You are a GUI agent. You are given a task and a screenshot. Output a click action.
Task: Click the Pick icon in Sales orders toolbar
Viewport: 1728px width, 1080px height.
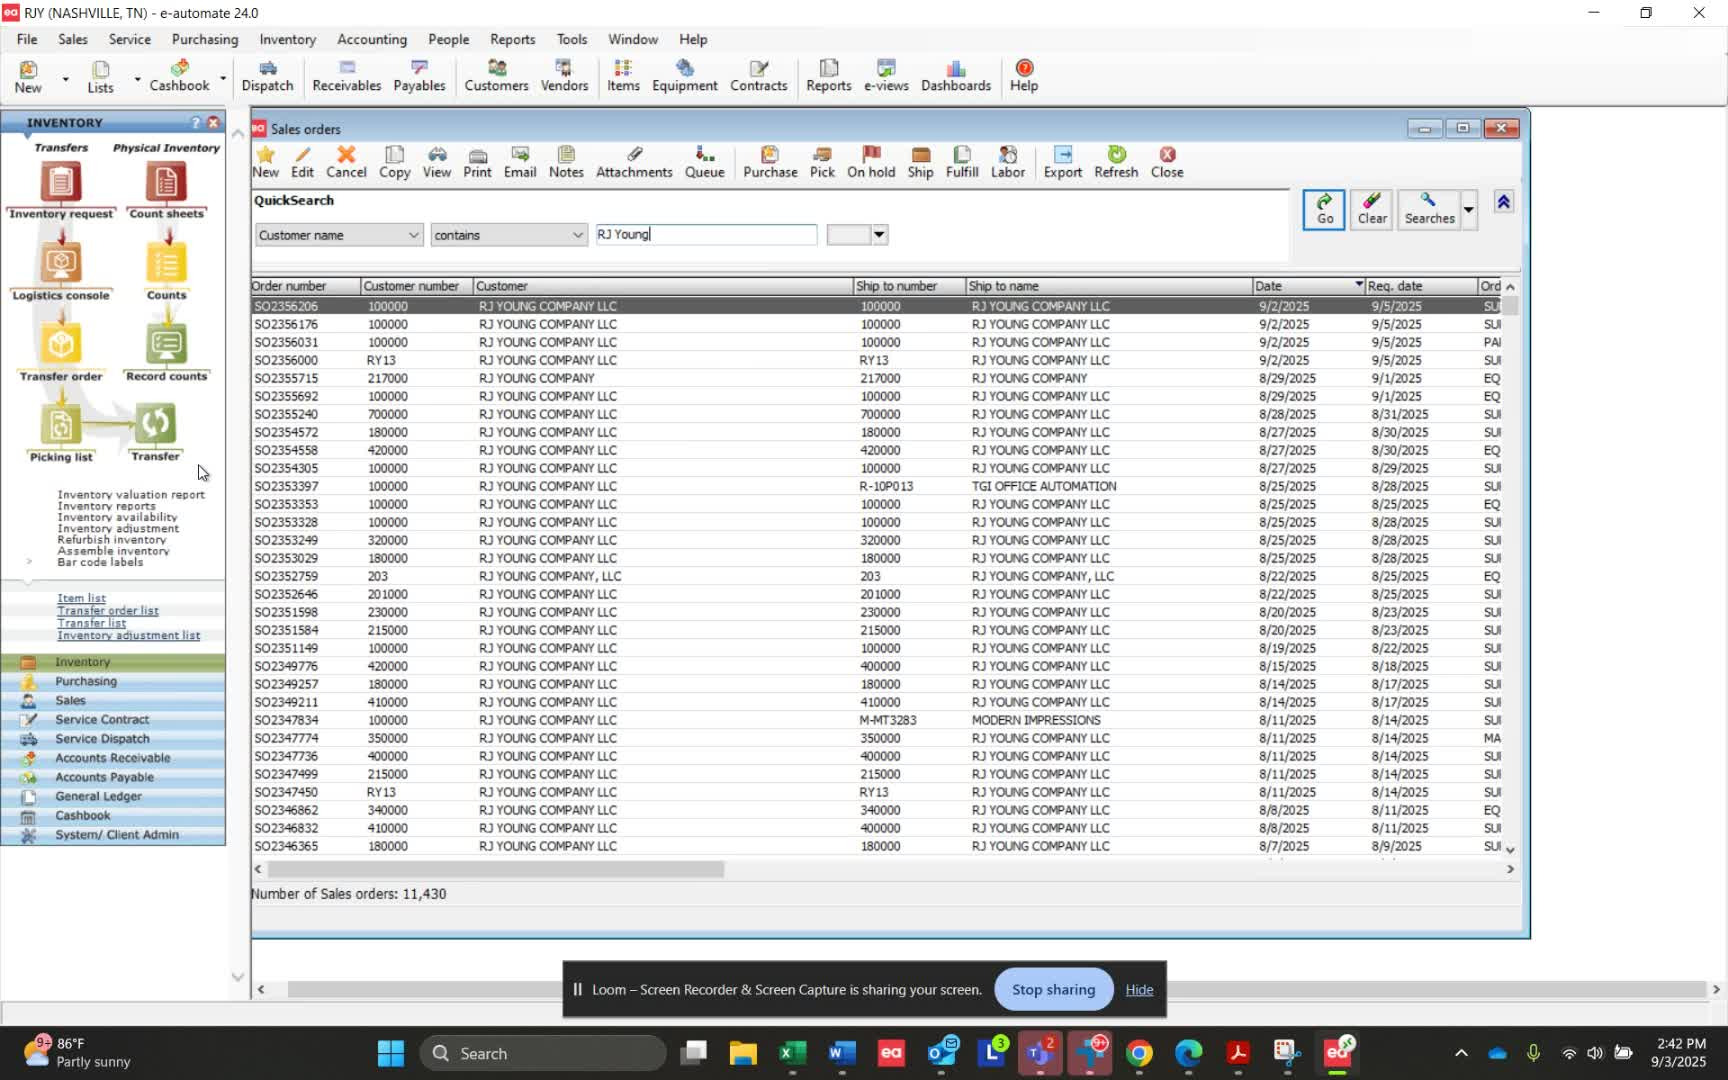[822, 162]
